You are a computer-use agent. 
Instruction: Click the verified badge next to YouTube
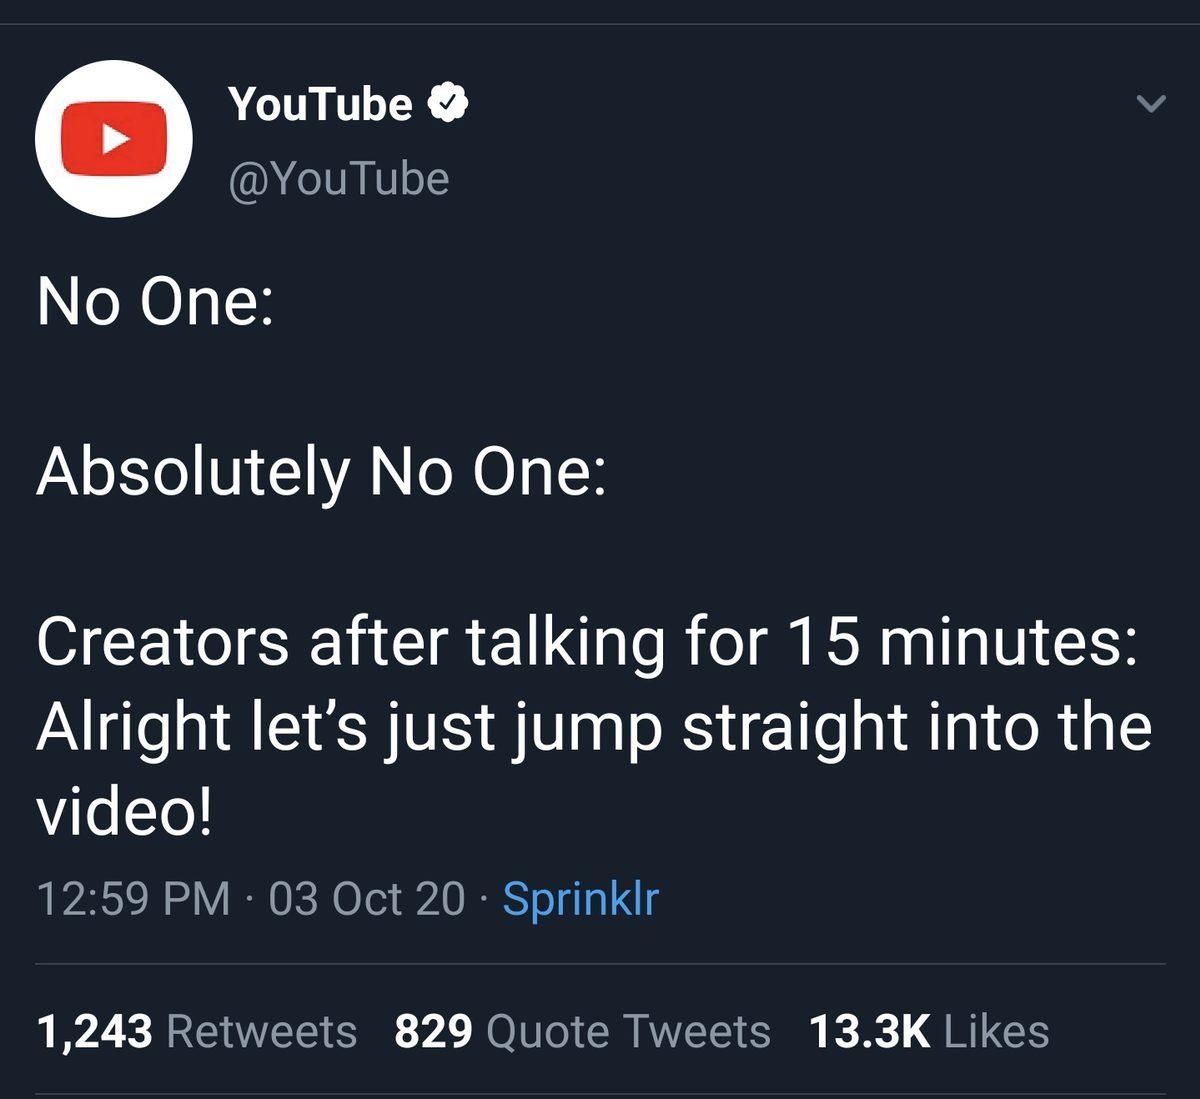449,100
